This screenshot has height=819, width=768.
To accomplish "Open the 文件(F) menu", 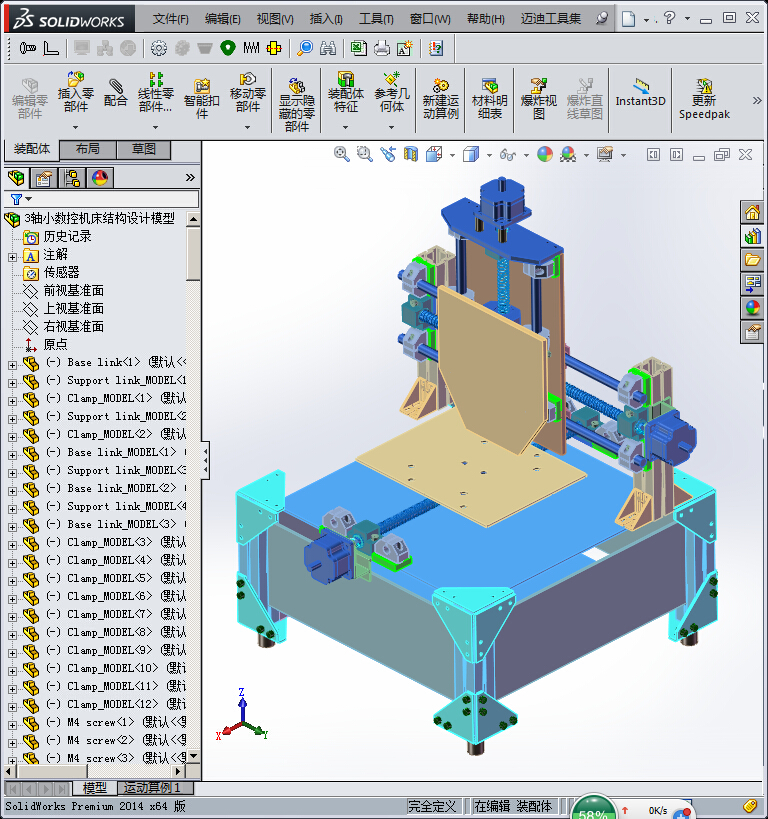I will click(170, 19).
